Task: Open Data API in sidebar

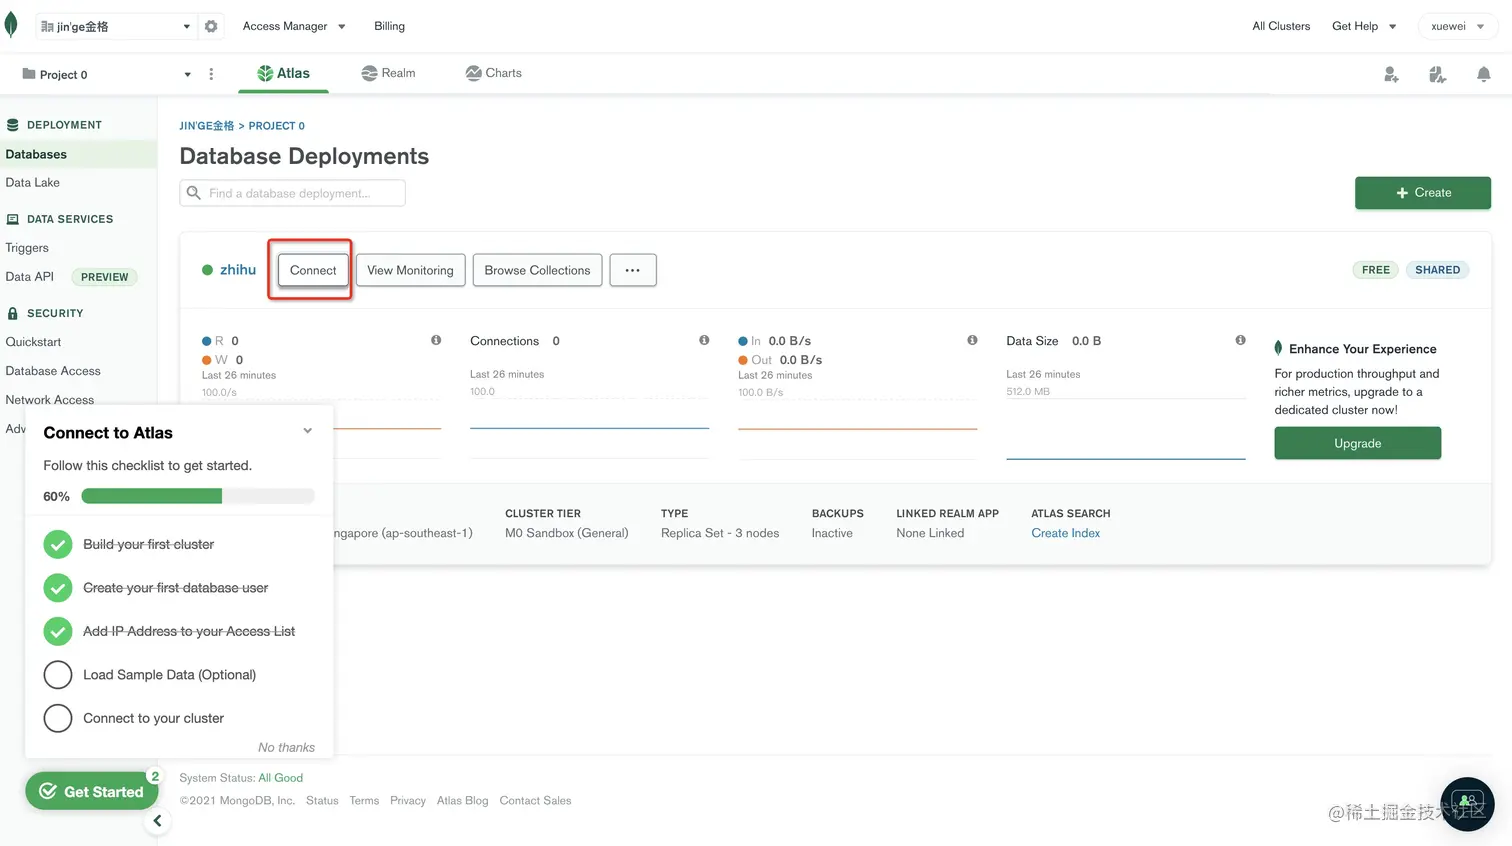Action: [30, 276]
